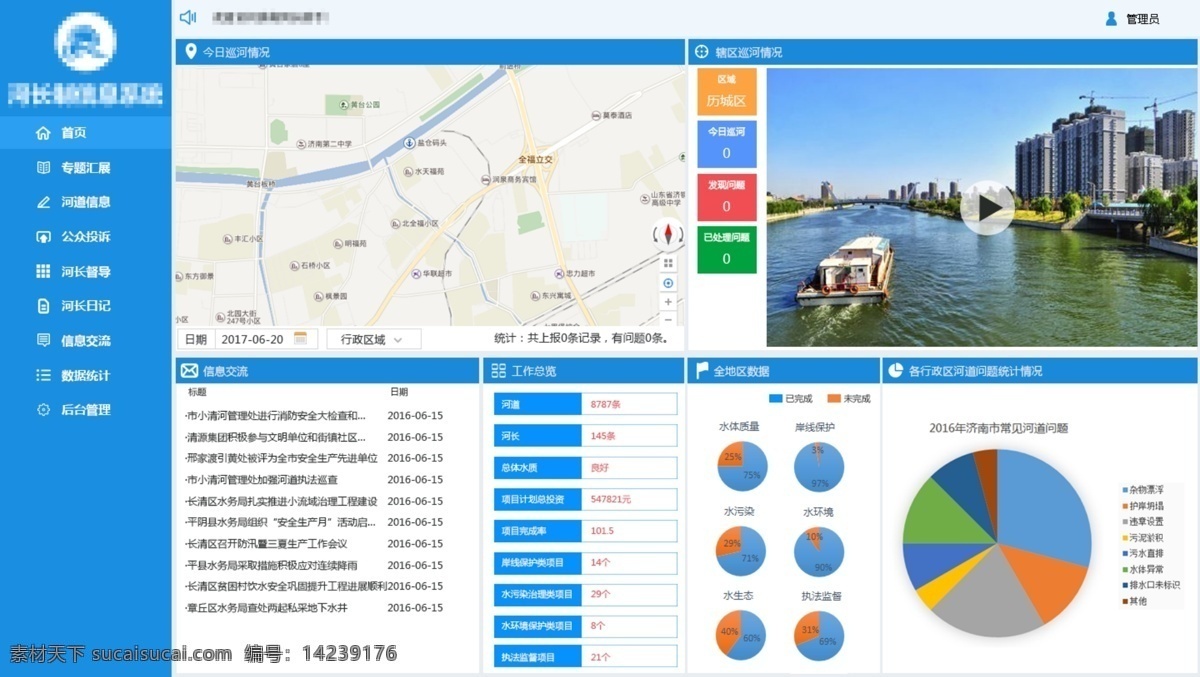
Task: Click the gear icon next to 后台管理
Action: tap(43, 410)
